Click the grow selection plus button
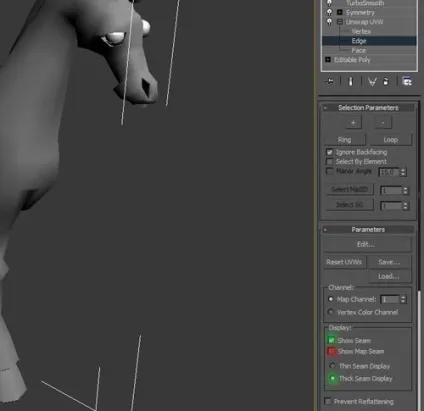Image resolution: width=424 pixels, height=411 pixels. point(353,123)
